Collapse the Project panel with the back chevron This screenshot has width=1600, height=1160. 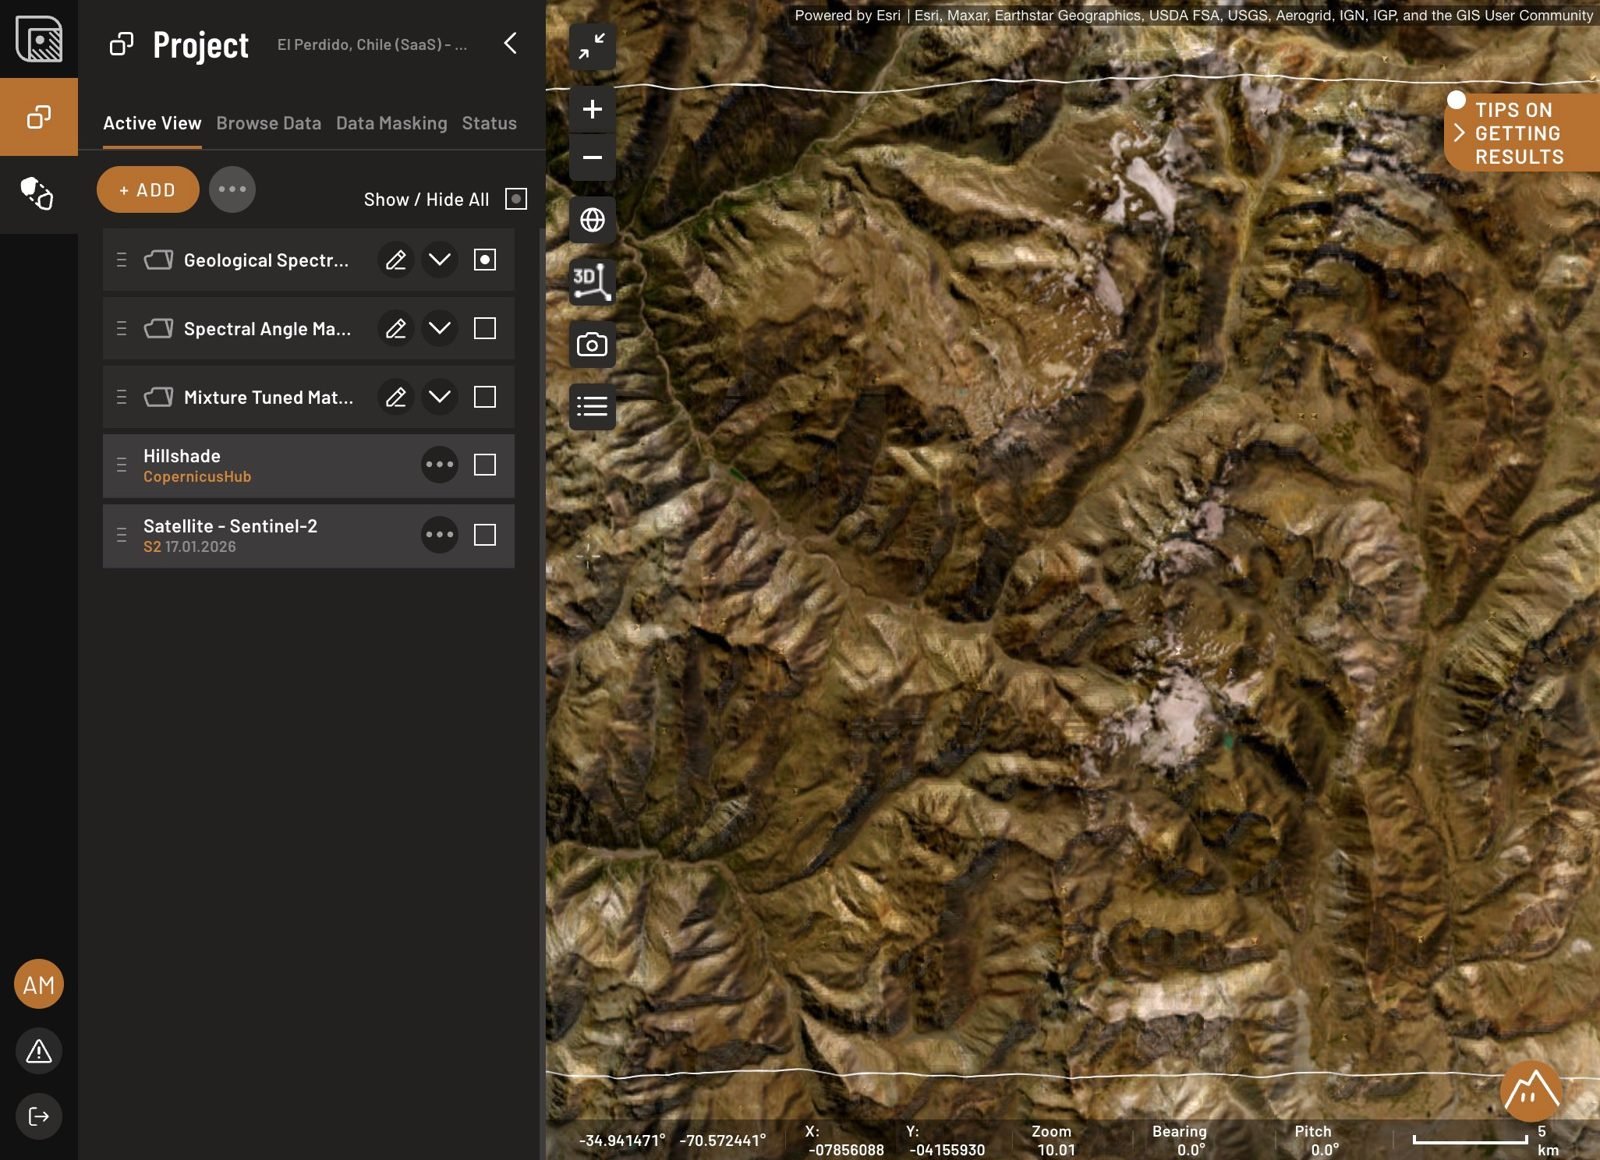pyautogui.click(x=510, y=43)
